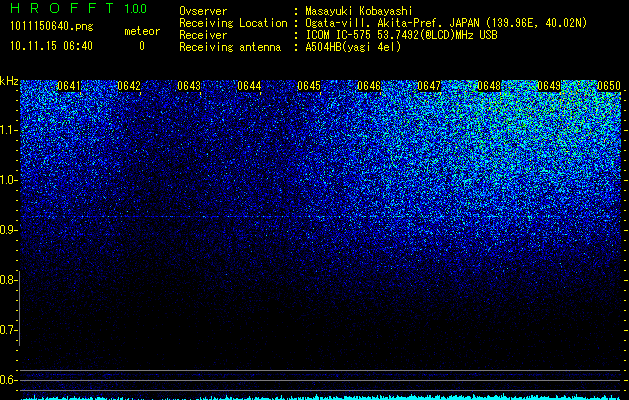Click the kHz axis unit label
Viewport: 629px width, 400px height.
tap(9, 81)
